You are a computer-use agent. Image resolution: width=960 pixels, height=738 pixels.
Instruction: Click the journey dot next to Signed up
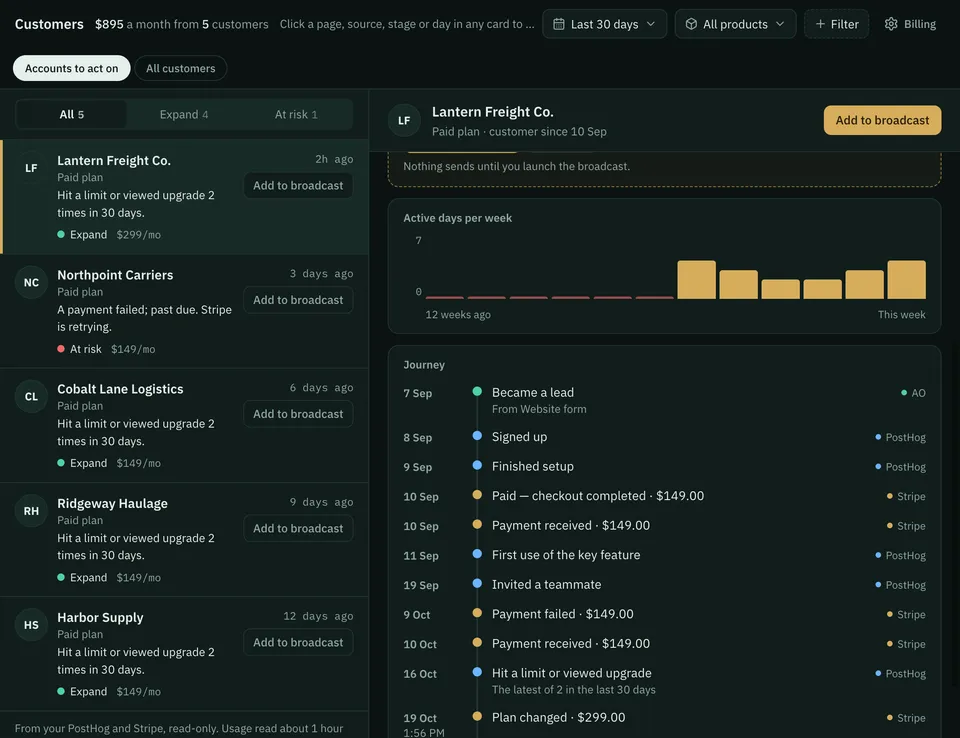point(477,435)
